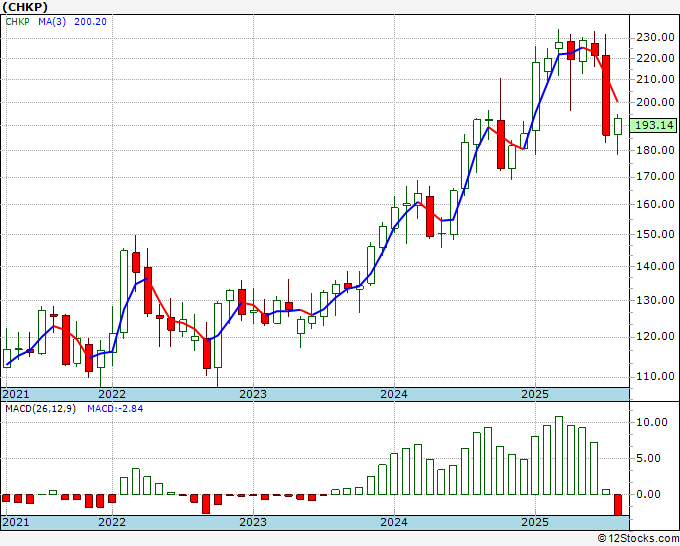Open the 12Stocks.com copyright link
This screenshot has height=546, width=680.
[638, 539]
